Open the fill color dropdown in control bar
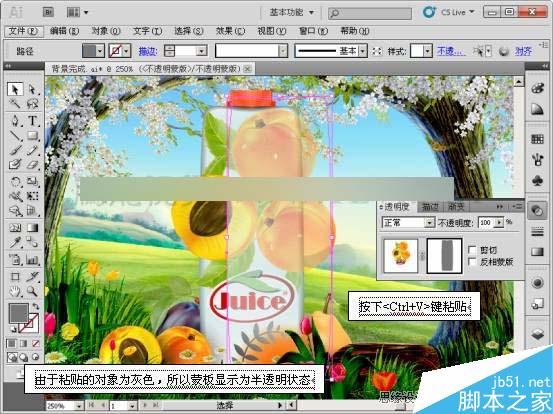The height and width of the screenshot is (414, 553). pyautogui.click(x=100, y=51)
